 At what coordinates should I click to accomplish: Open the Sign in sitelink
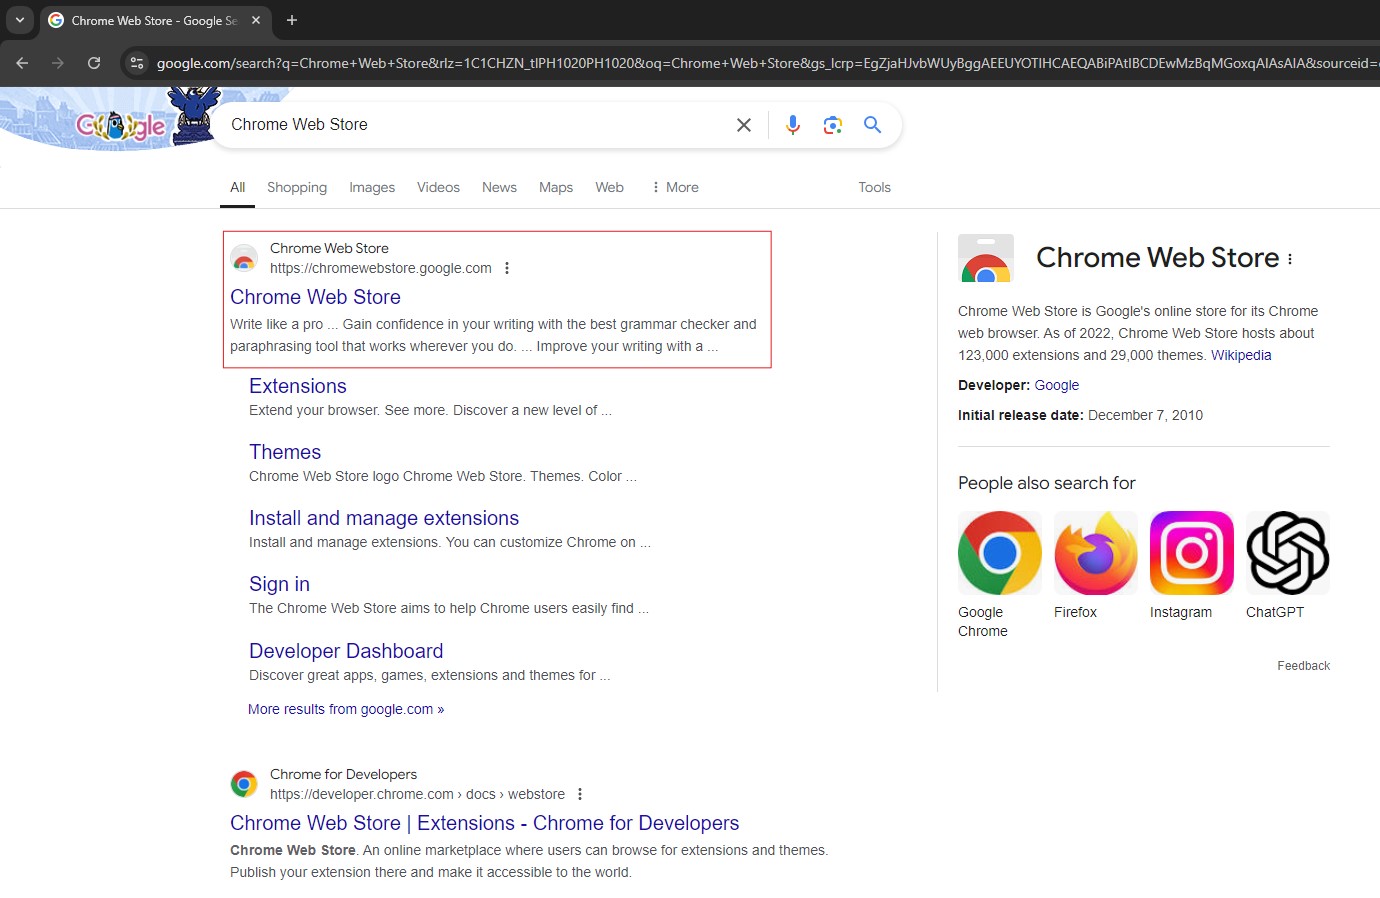279,584
